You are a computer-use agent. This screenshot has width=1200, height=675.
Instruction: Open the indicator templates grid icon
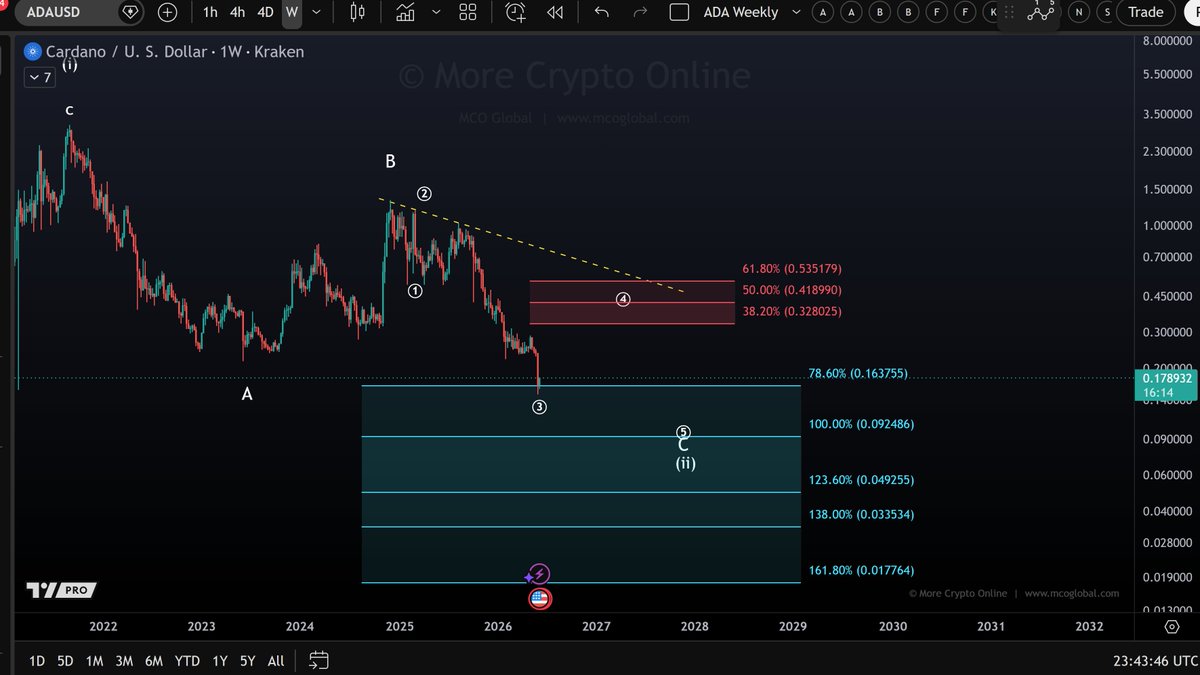click(x=467, y=13)
